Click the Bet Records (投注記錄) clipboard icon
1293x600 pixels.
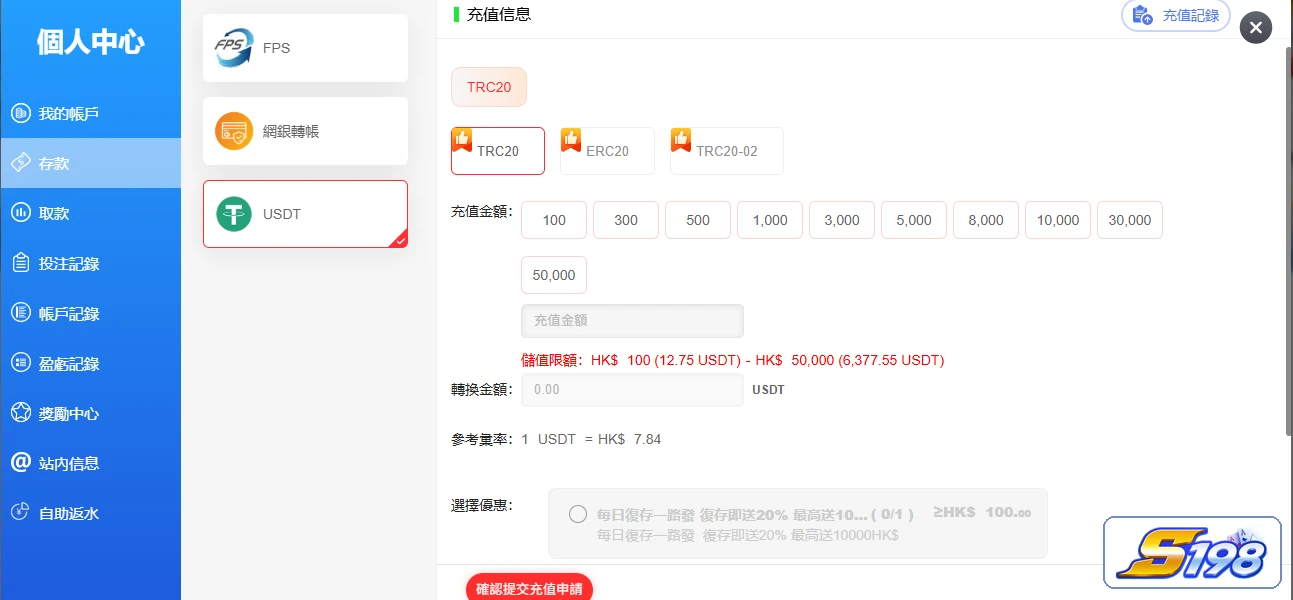[x=20, y=263]
